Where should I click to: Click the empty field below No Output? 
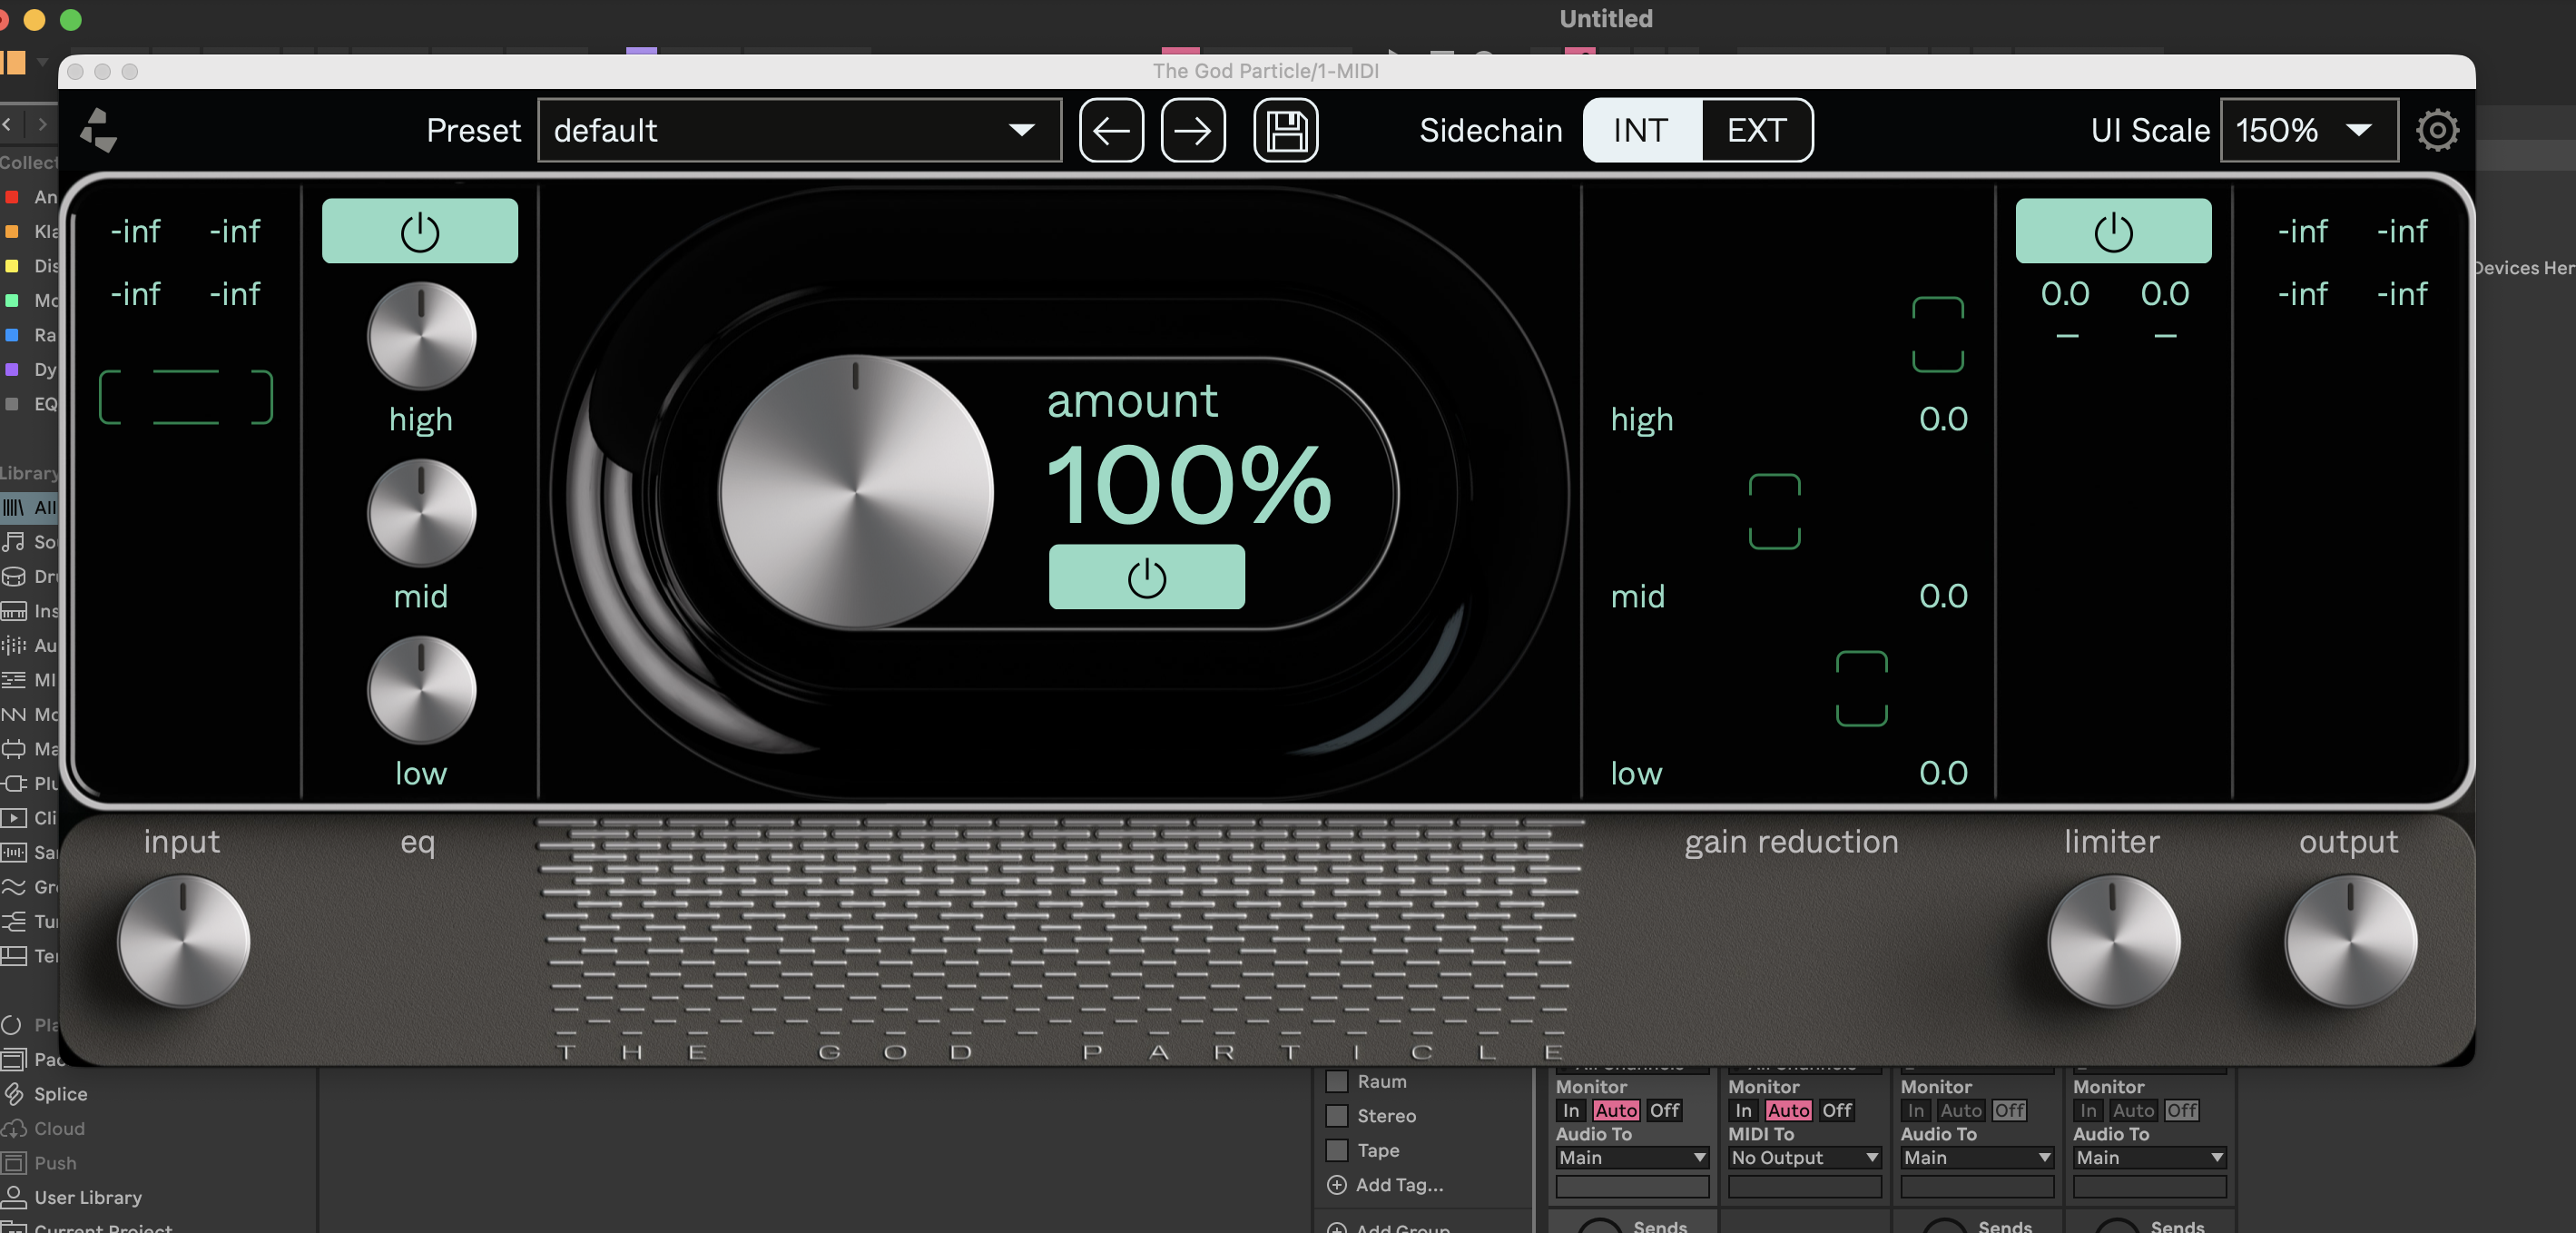point(1805,1187)
